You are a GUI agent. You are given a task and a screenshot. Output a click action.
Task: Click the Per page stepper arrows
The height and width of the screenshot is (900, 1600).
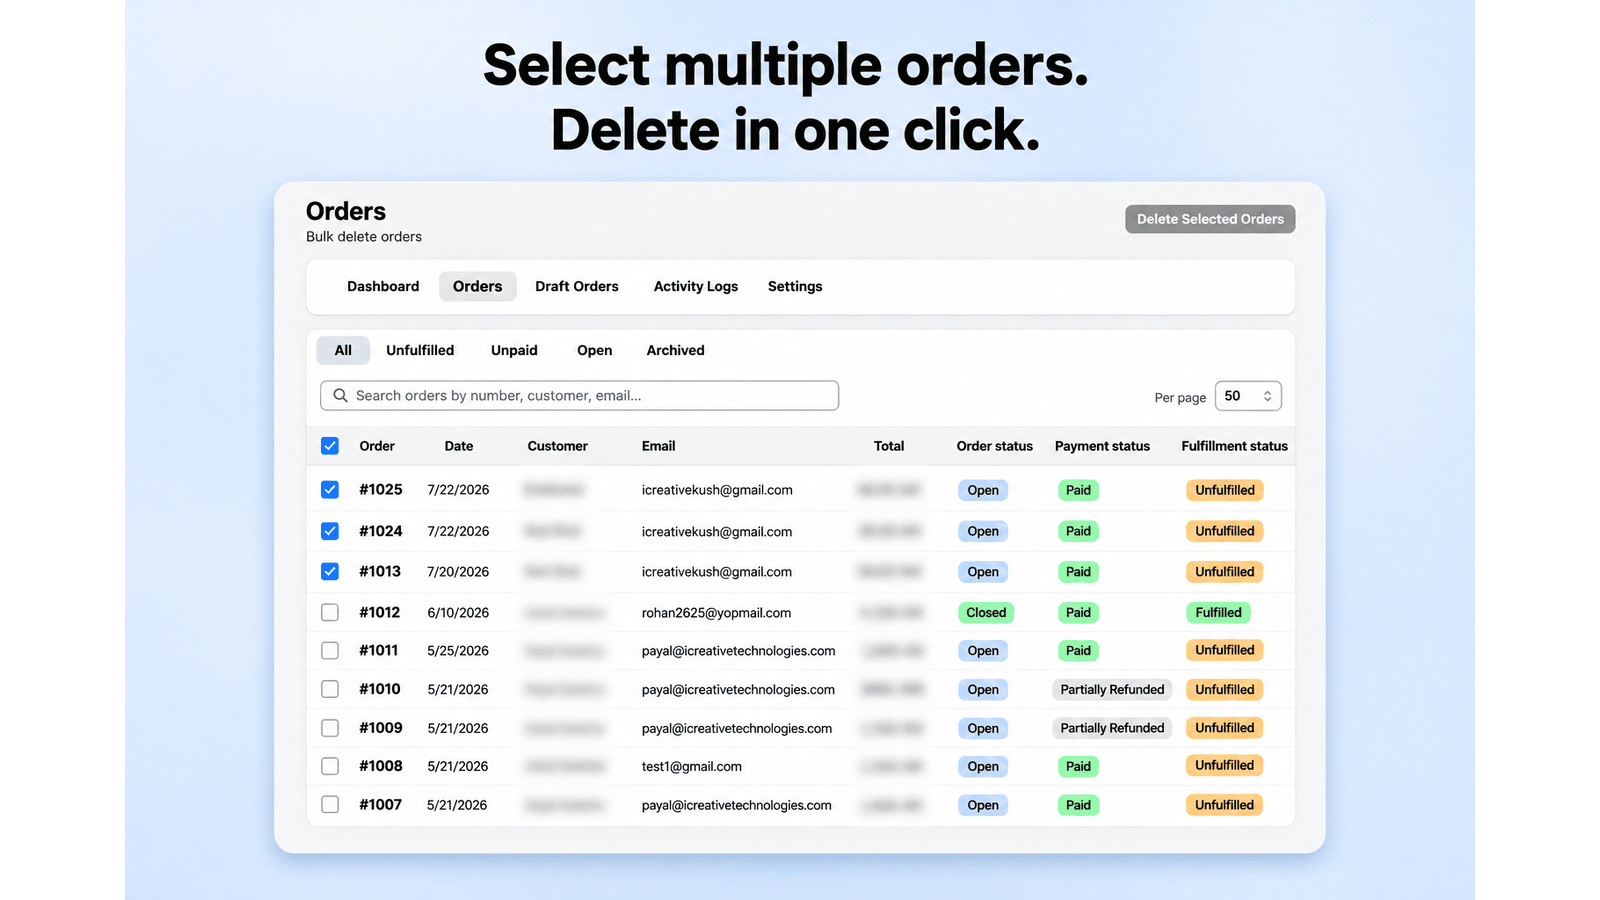click(1267, 396)
